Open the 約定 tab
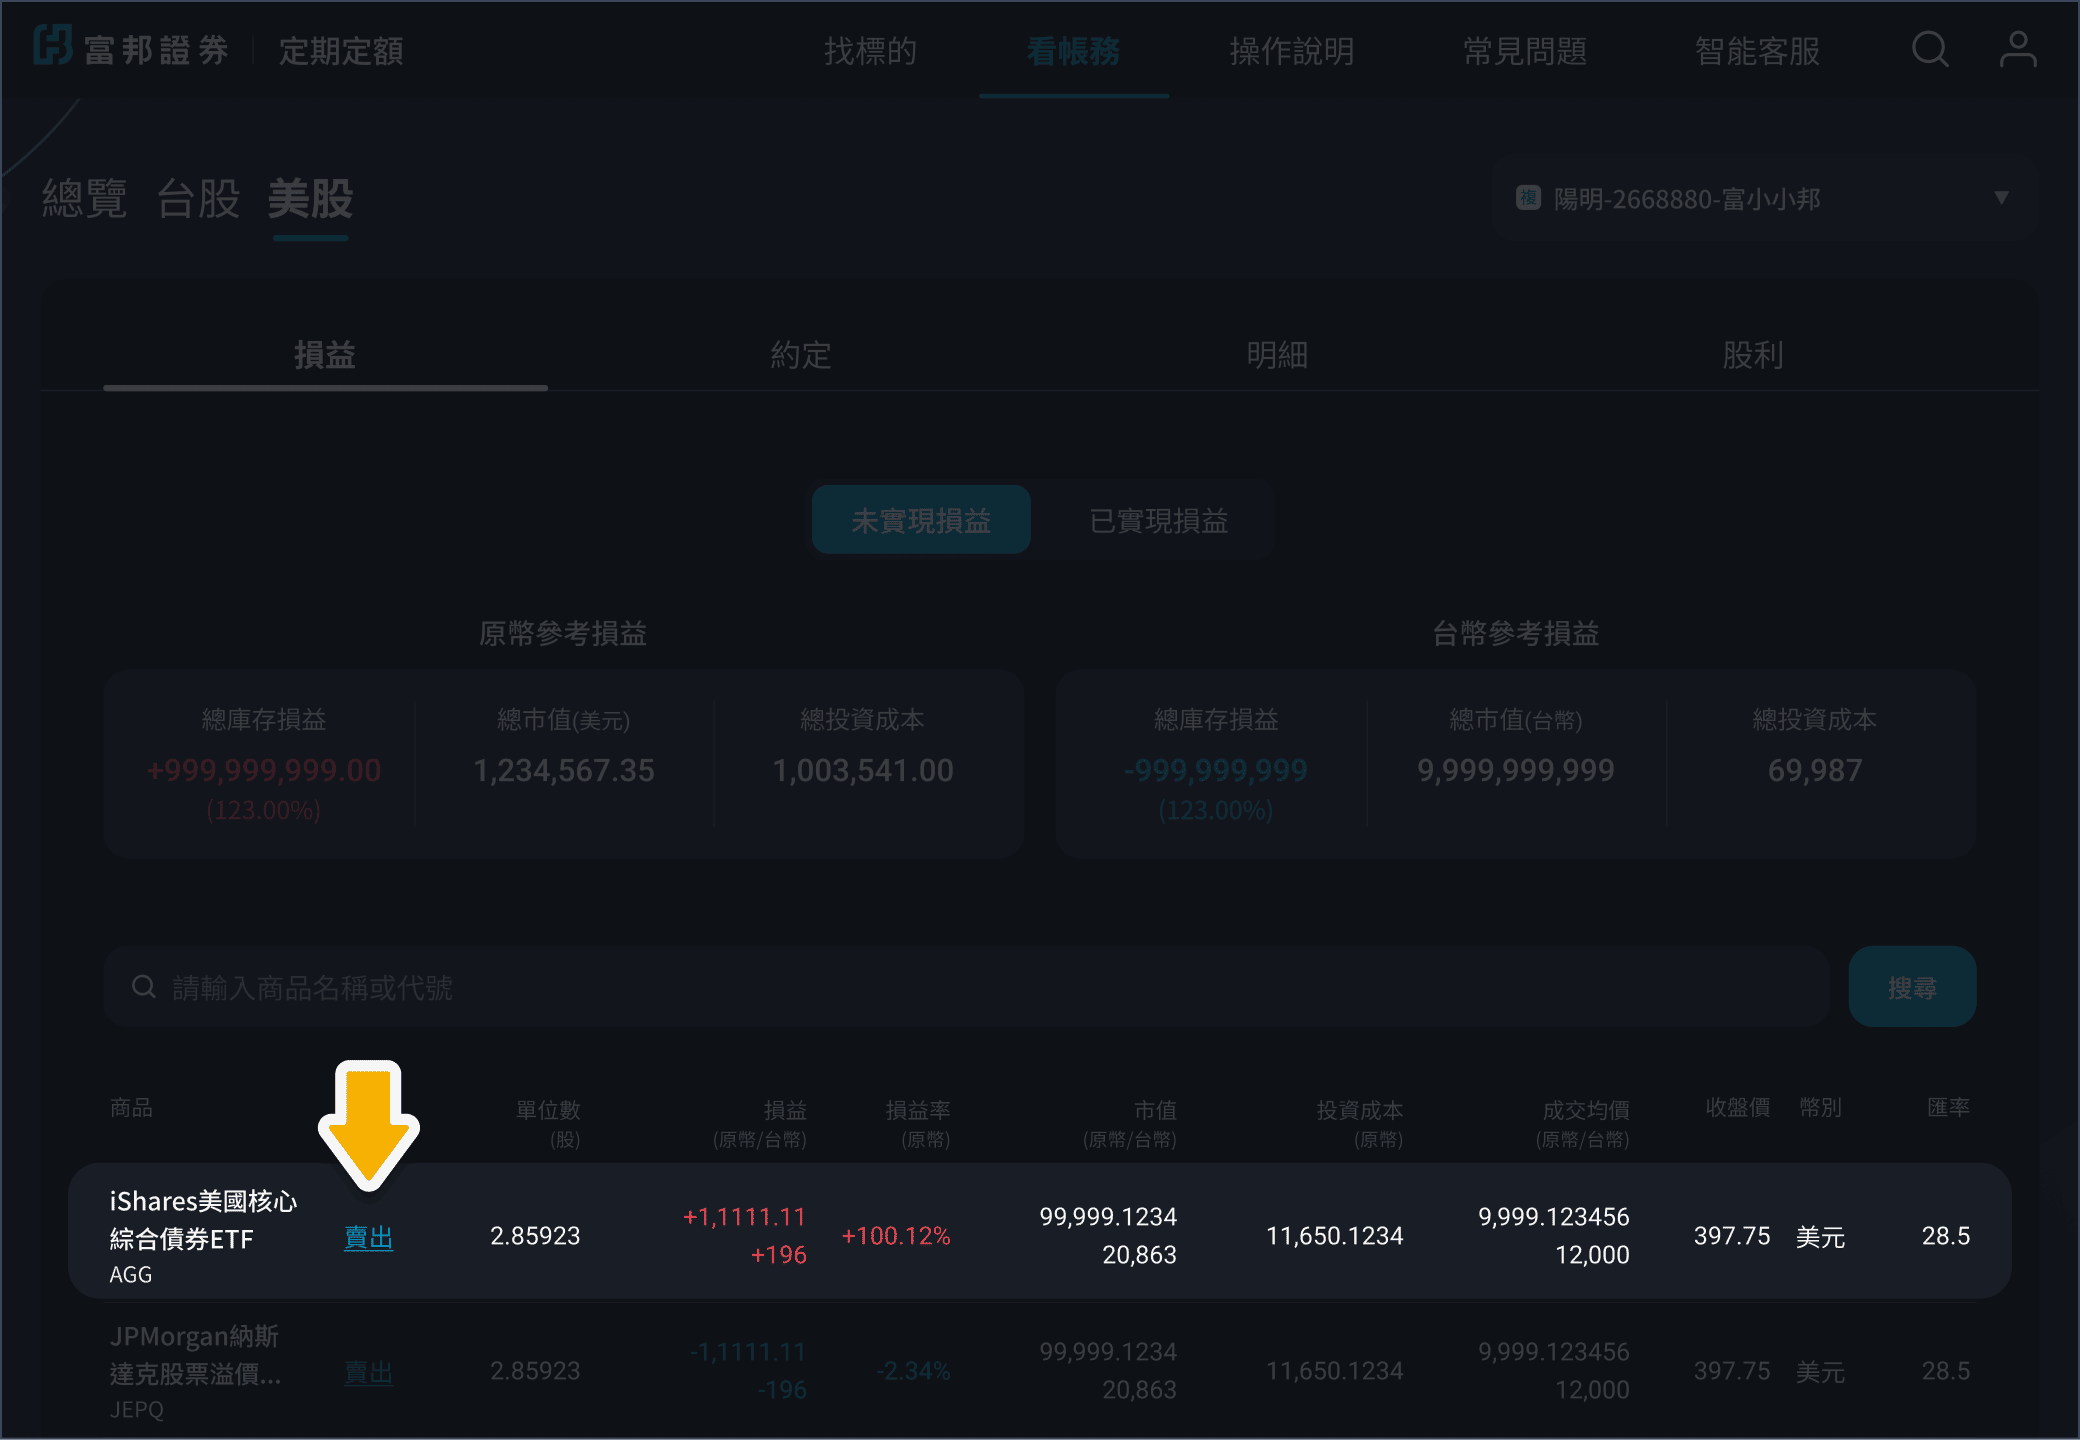Viewport: 2080px width, 1440px height. 800,355
